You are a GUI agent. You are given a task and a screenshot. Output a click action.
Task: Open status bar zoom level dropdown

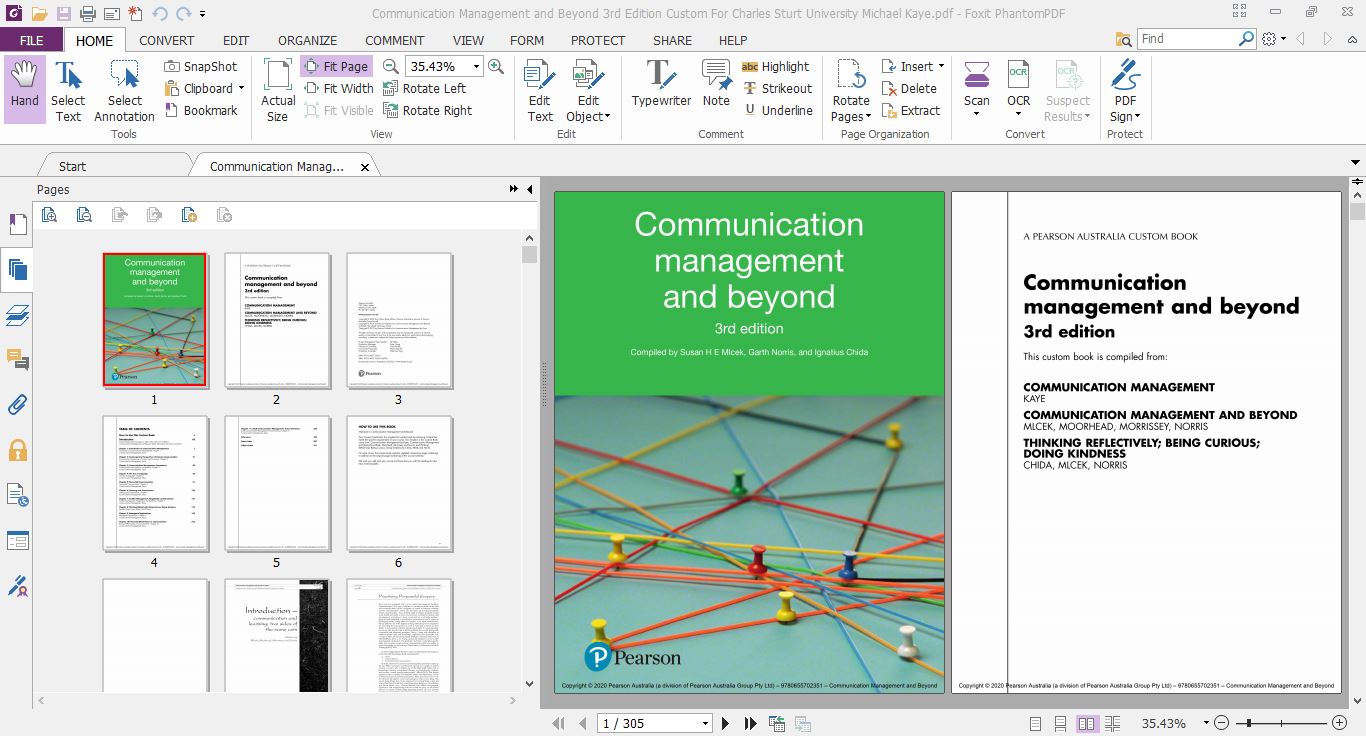(1207, 723)
